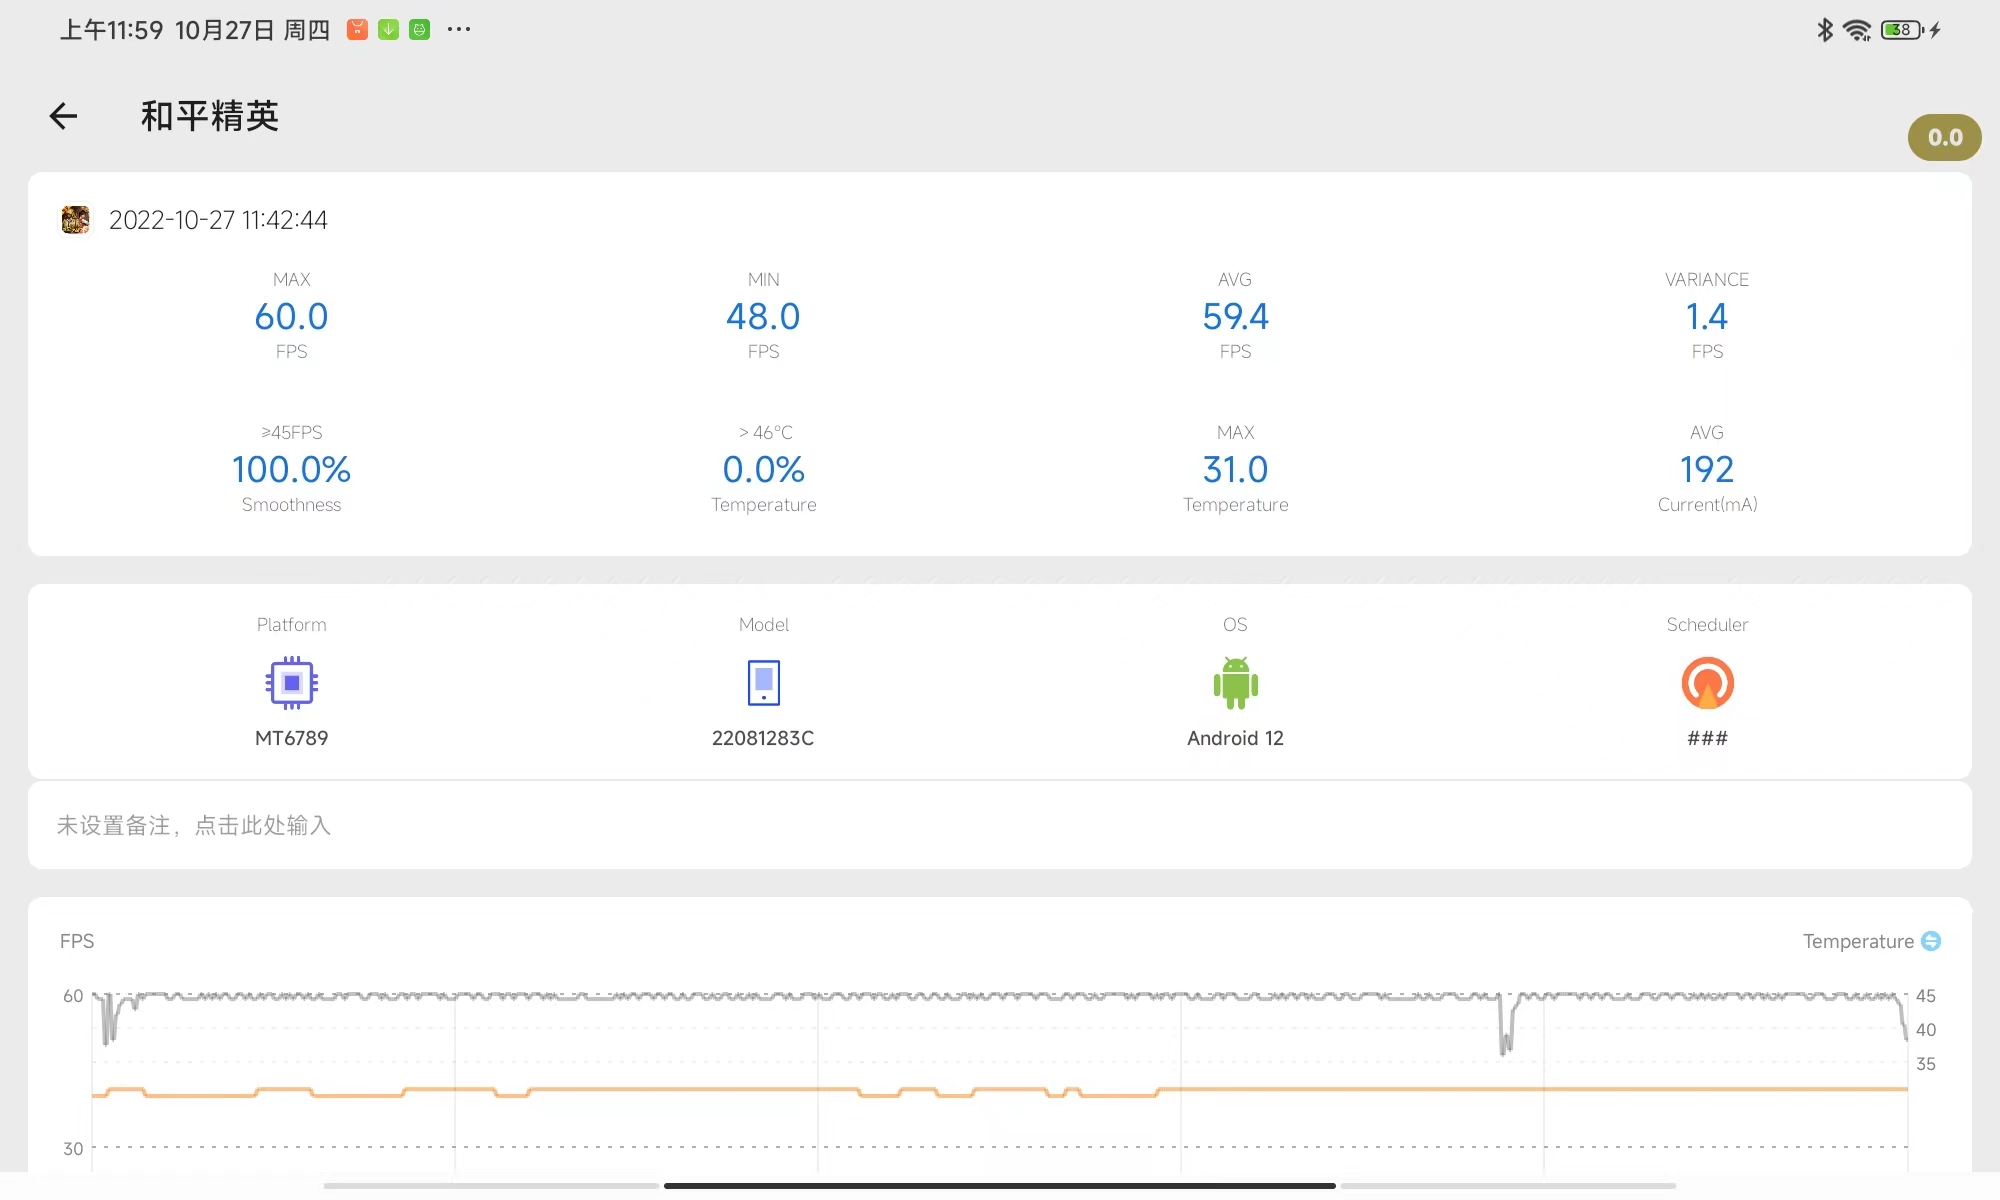2000x1200 pixels.
Task: Tap the Wi-Fi status icon
Action: pos(1857,30)
